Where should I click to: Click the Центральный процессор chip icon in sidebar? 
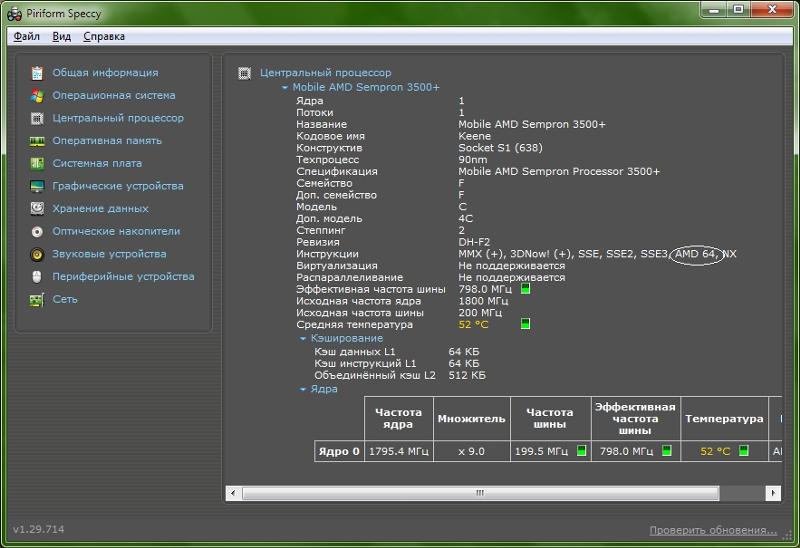[x=37, y=118]
